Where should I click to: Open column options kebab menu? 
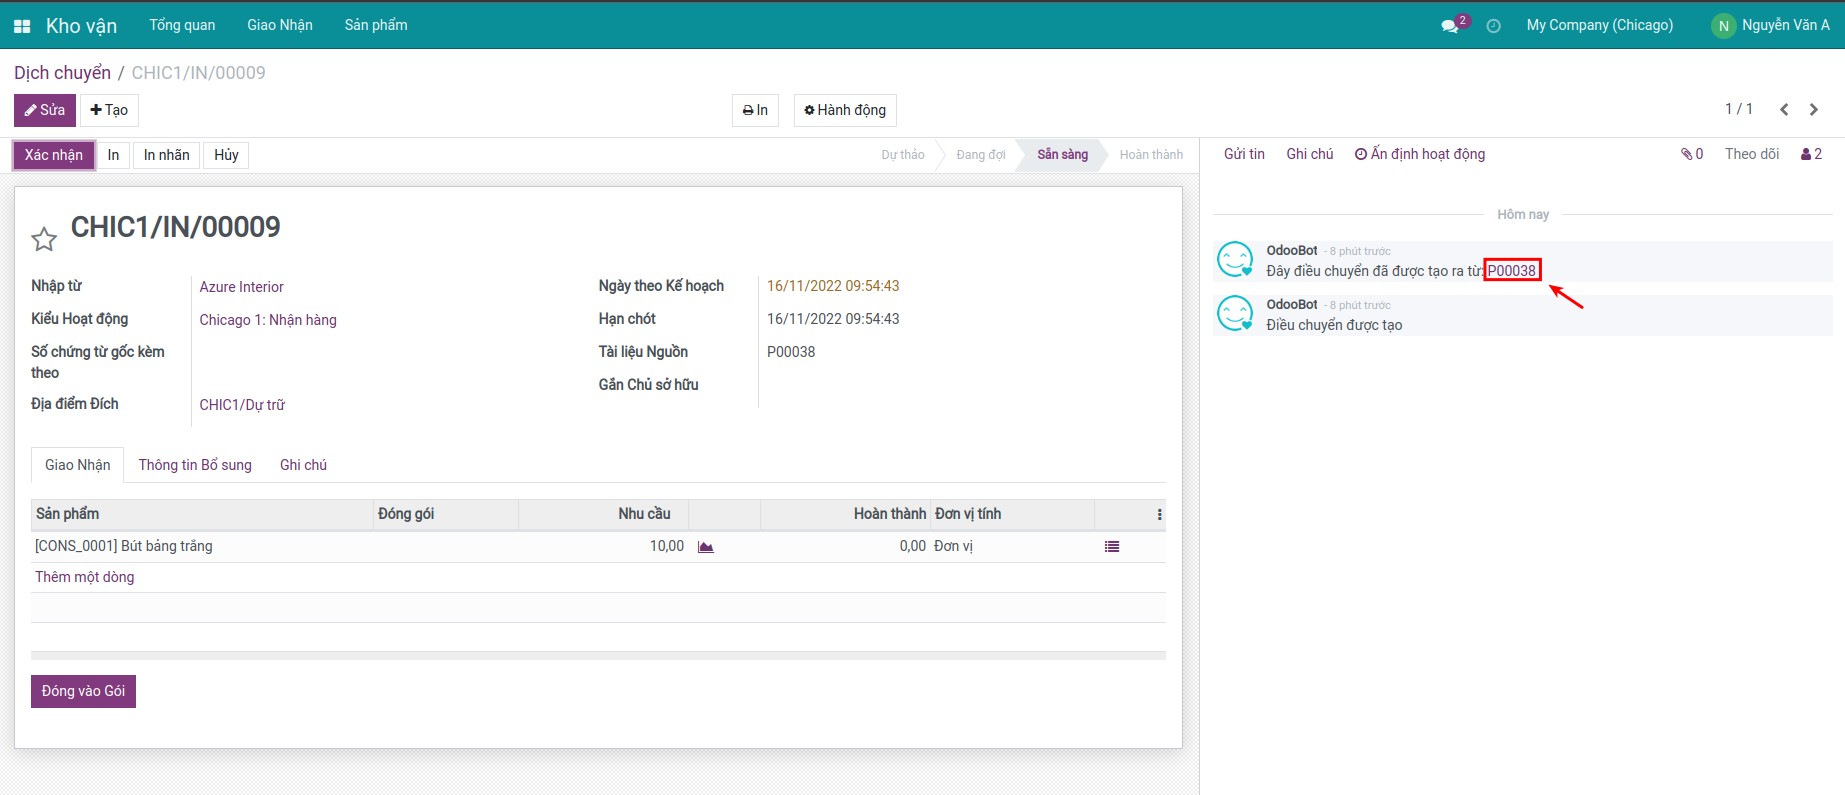(x=1159, y=514)
